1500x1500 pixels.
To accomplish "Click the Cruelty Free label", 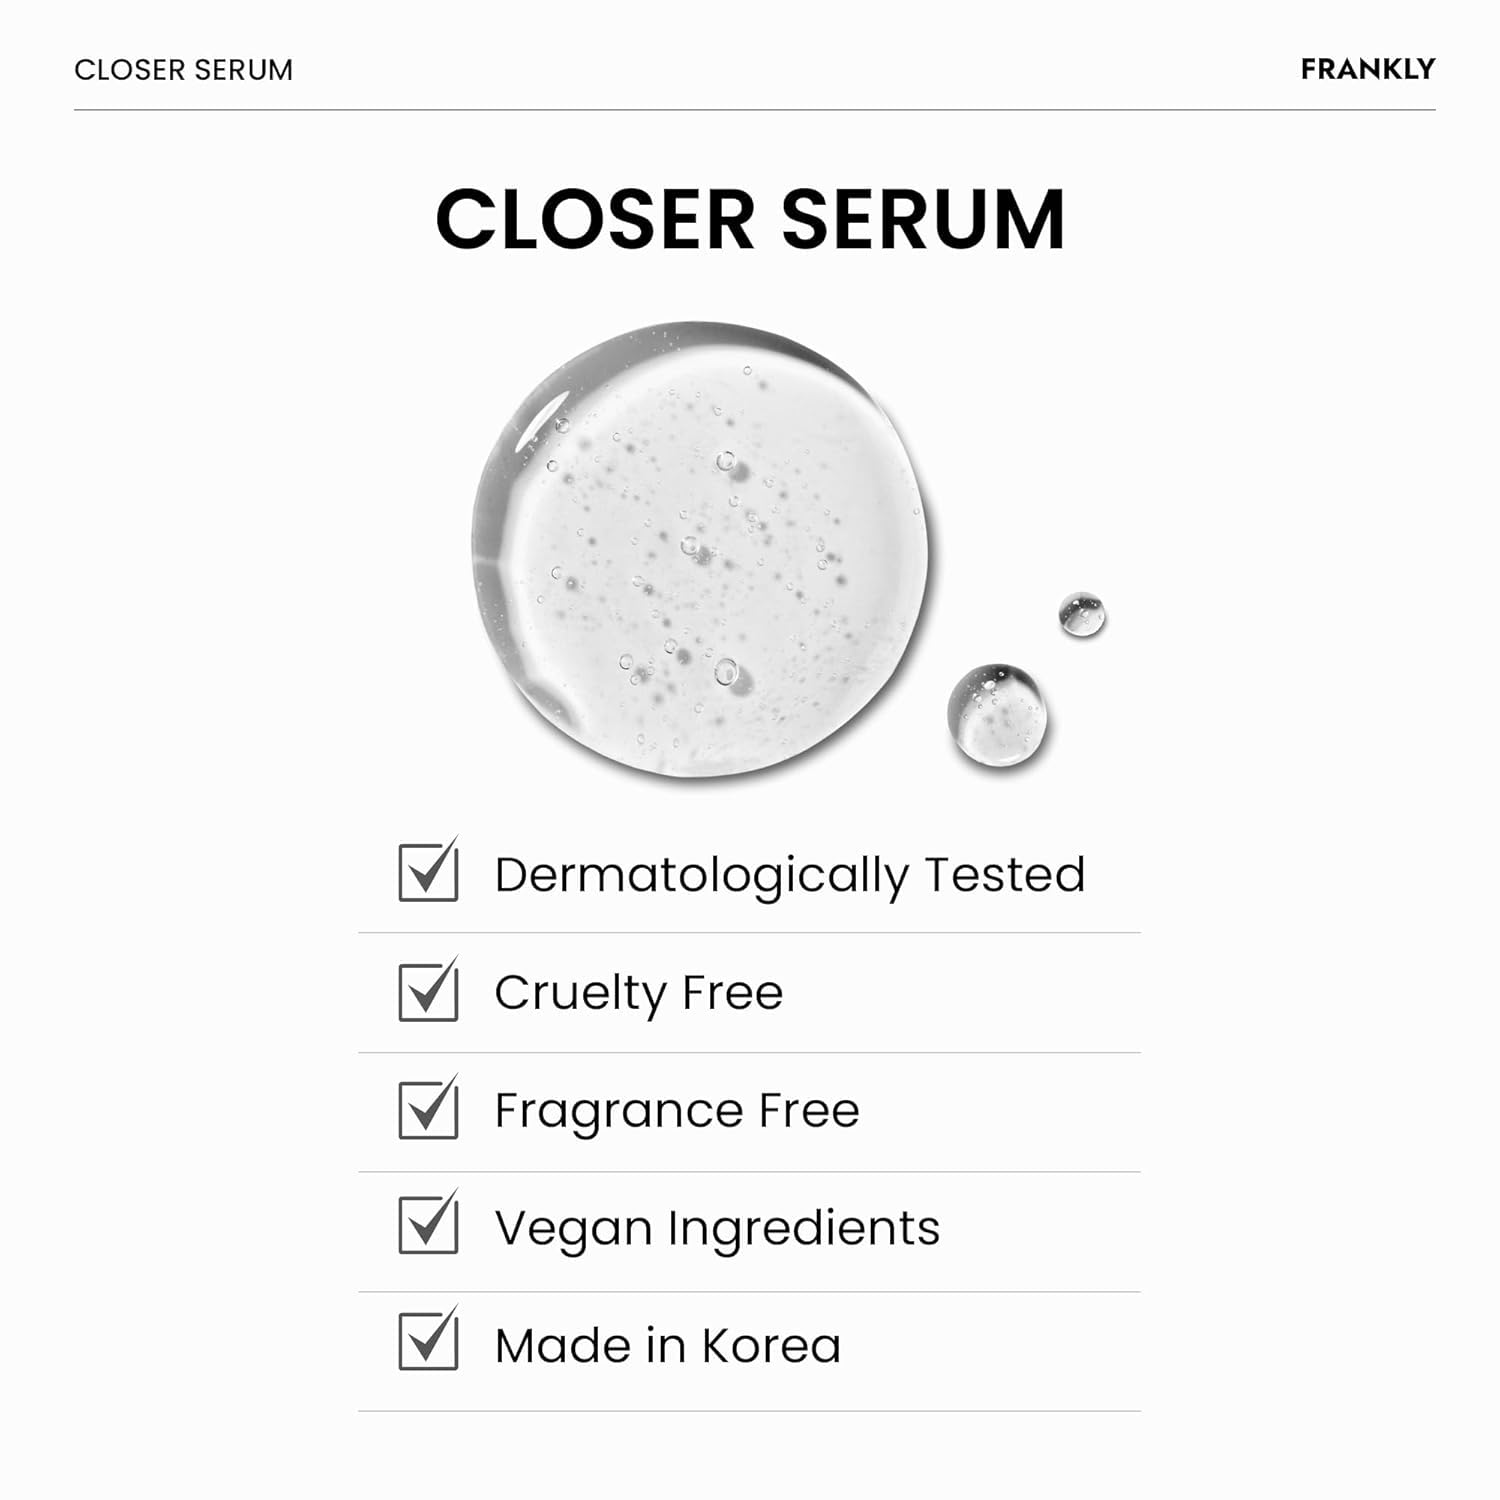I will 638,993.
